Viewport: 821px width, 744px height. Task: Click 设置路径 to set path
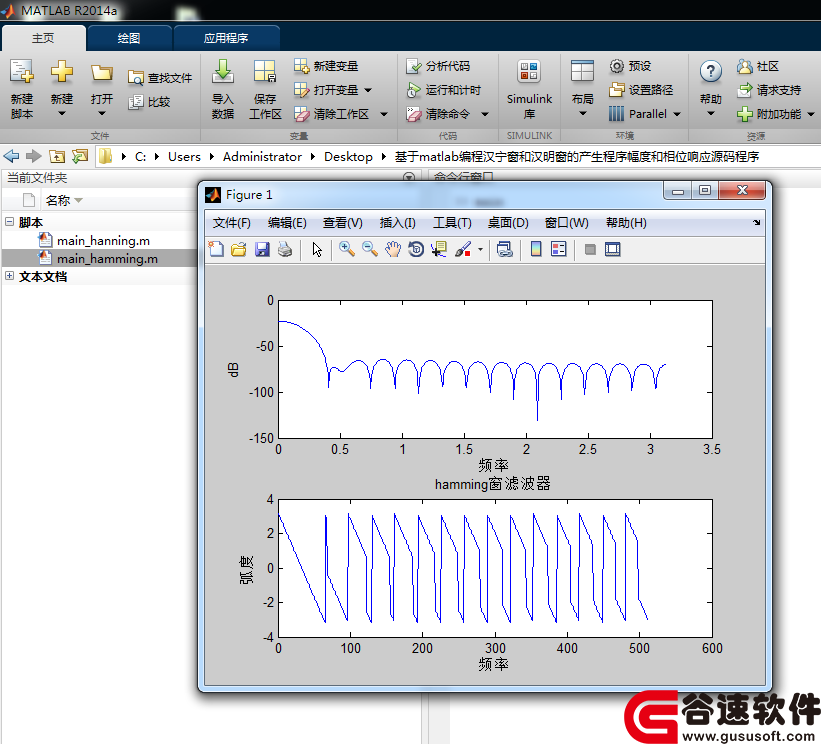(x=641, y=90)
